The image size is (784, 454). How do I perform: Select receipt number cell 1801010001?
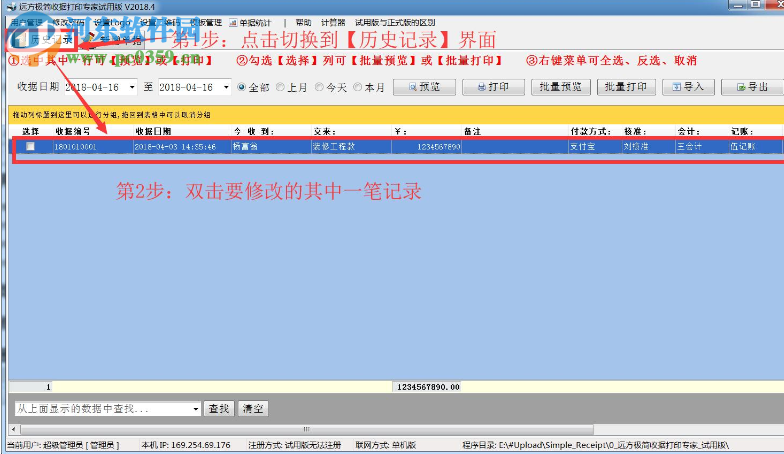pos(93,146)
